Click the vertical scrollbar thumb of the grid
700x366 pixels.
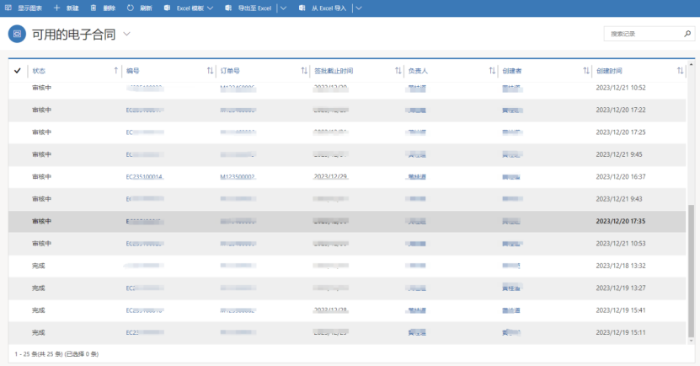point(691,270)
